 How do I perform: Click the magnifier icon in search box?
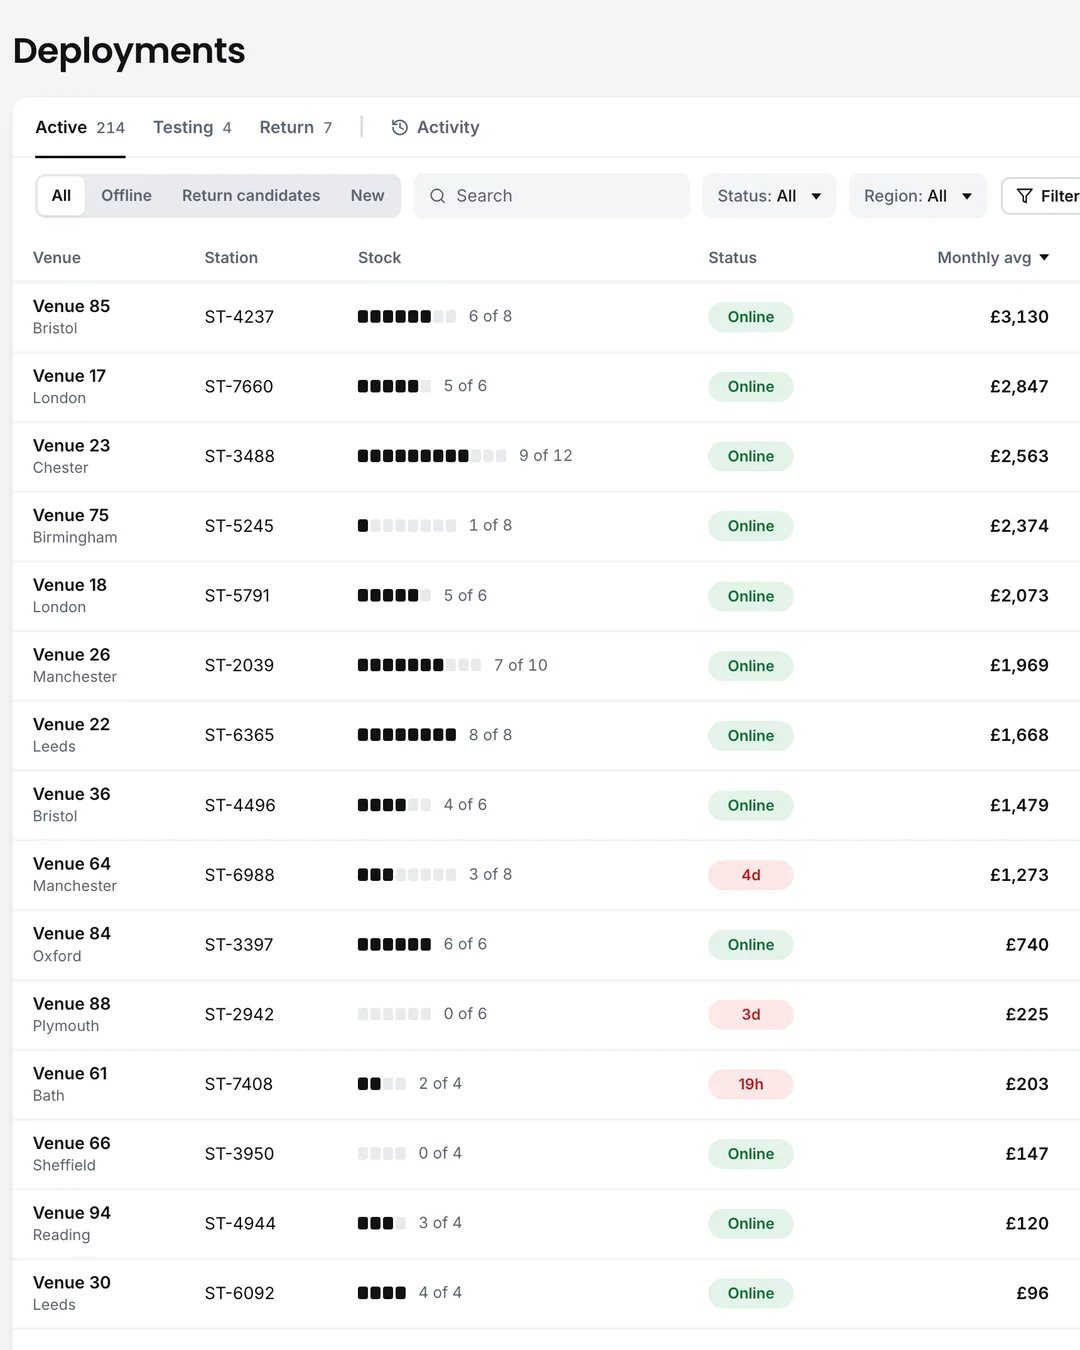tap(437, 196)
